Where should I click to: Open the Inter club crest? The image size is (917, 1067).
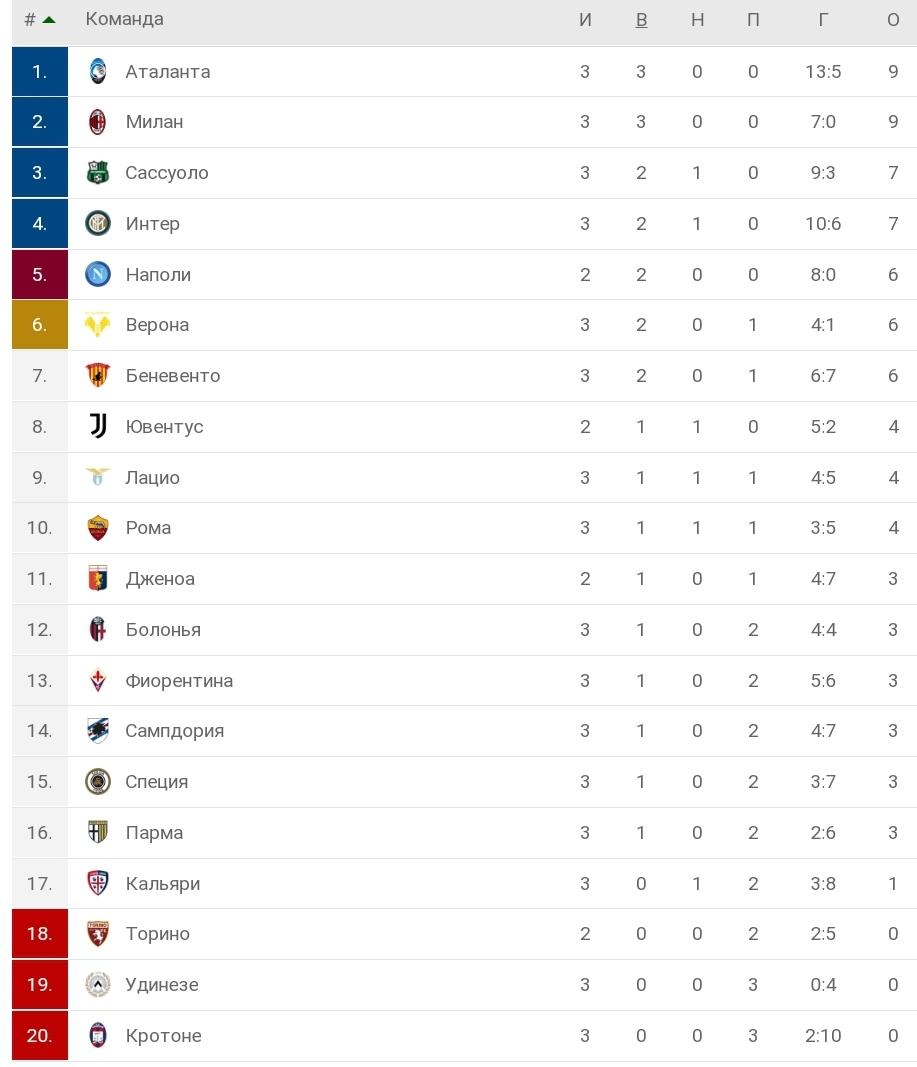pos(96,223)
